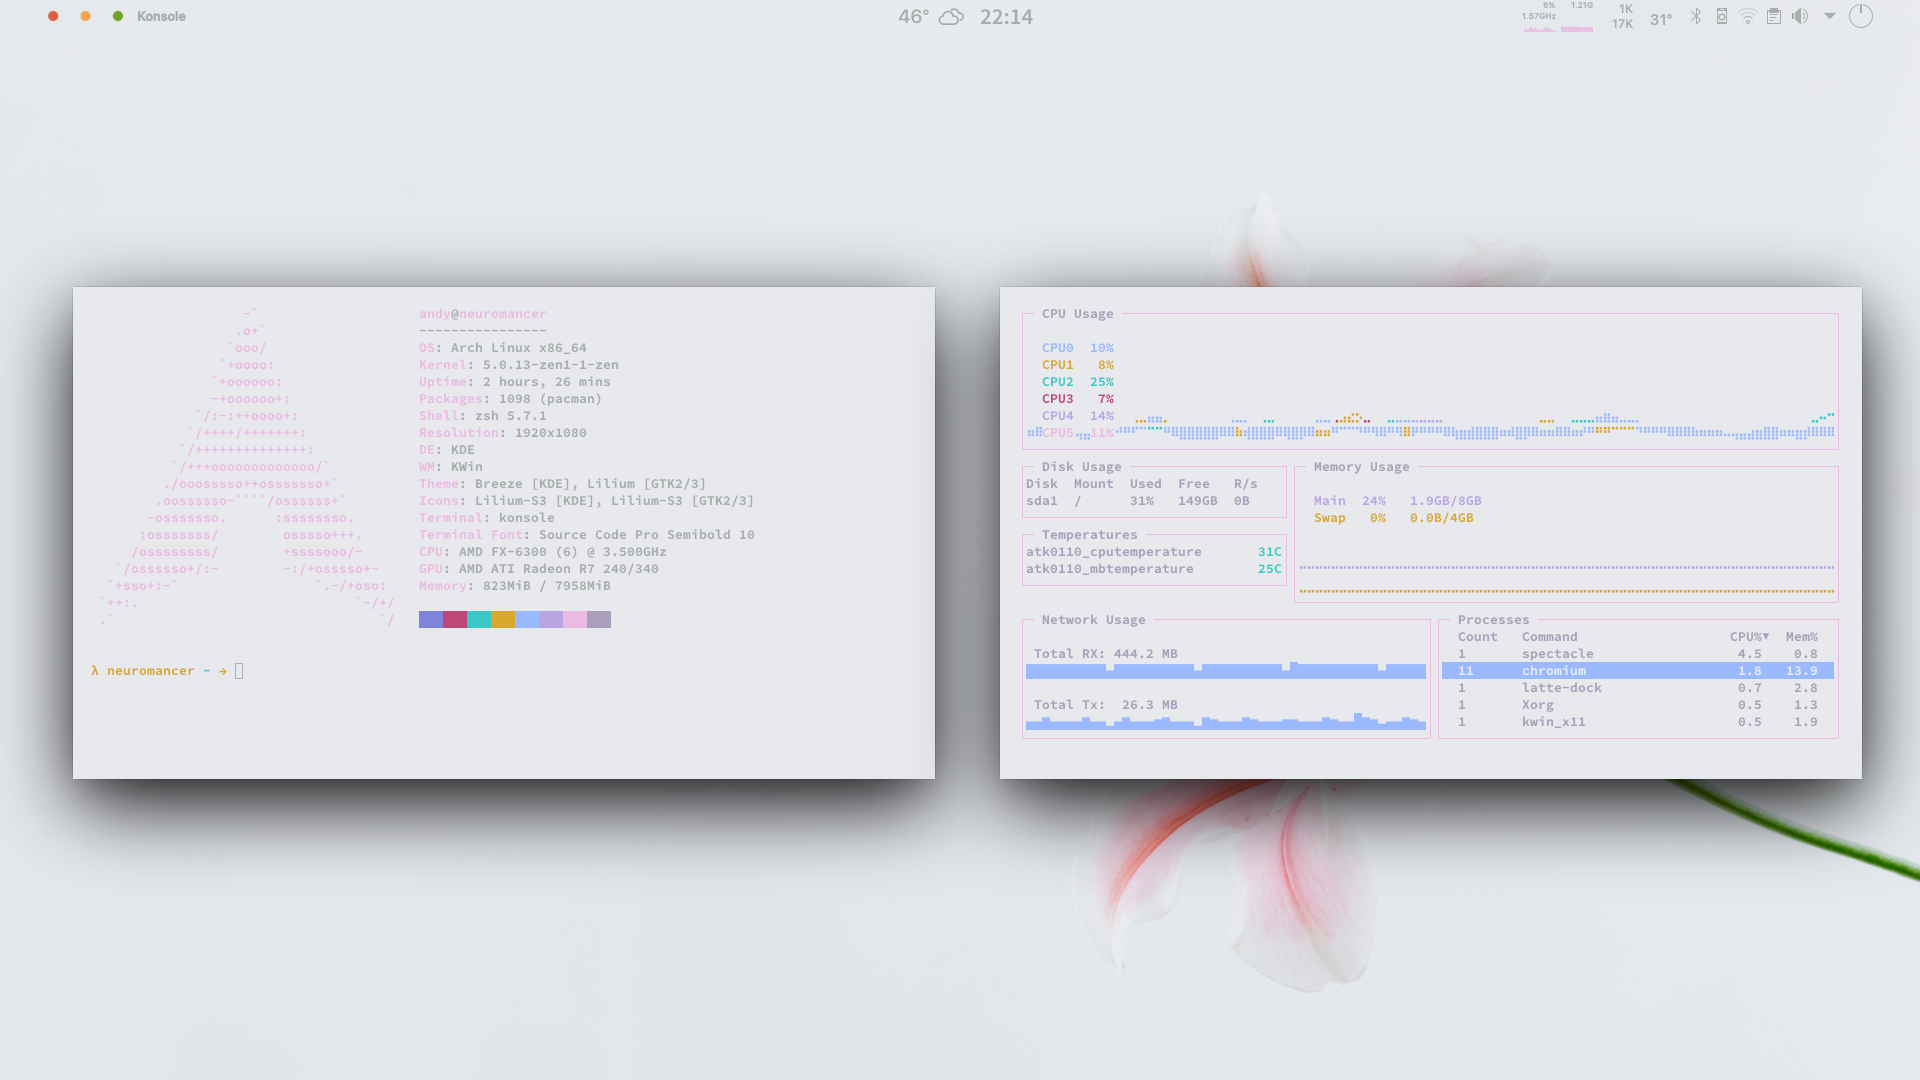This screenshot has width=1920, height=1080.
Task: Click the orange minimize dot in top bar
Action: pyautogui.click(x=86, y=16)
